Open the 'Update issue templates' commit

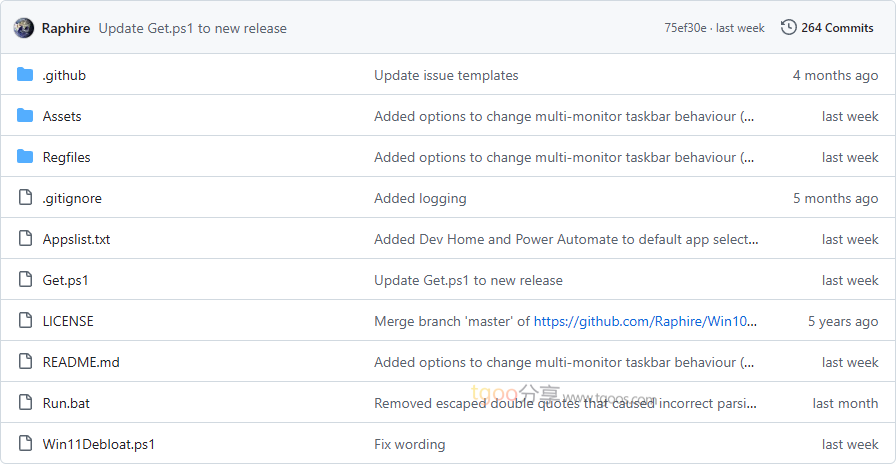click(446, 75)
